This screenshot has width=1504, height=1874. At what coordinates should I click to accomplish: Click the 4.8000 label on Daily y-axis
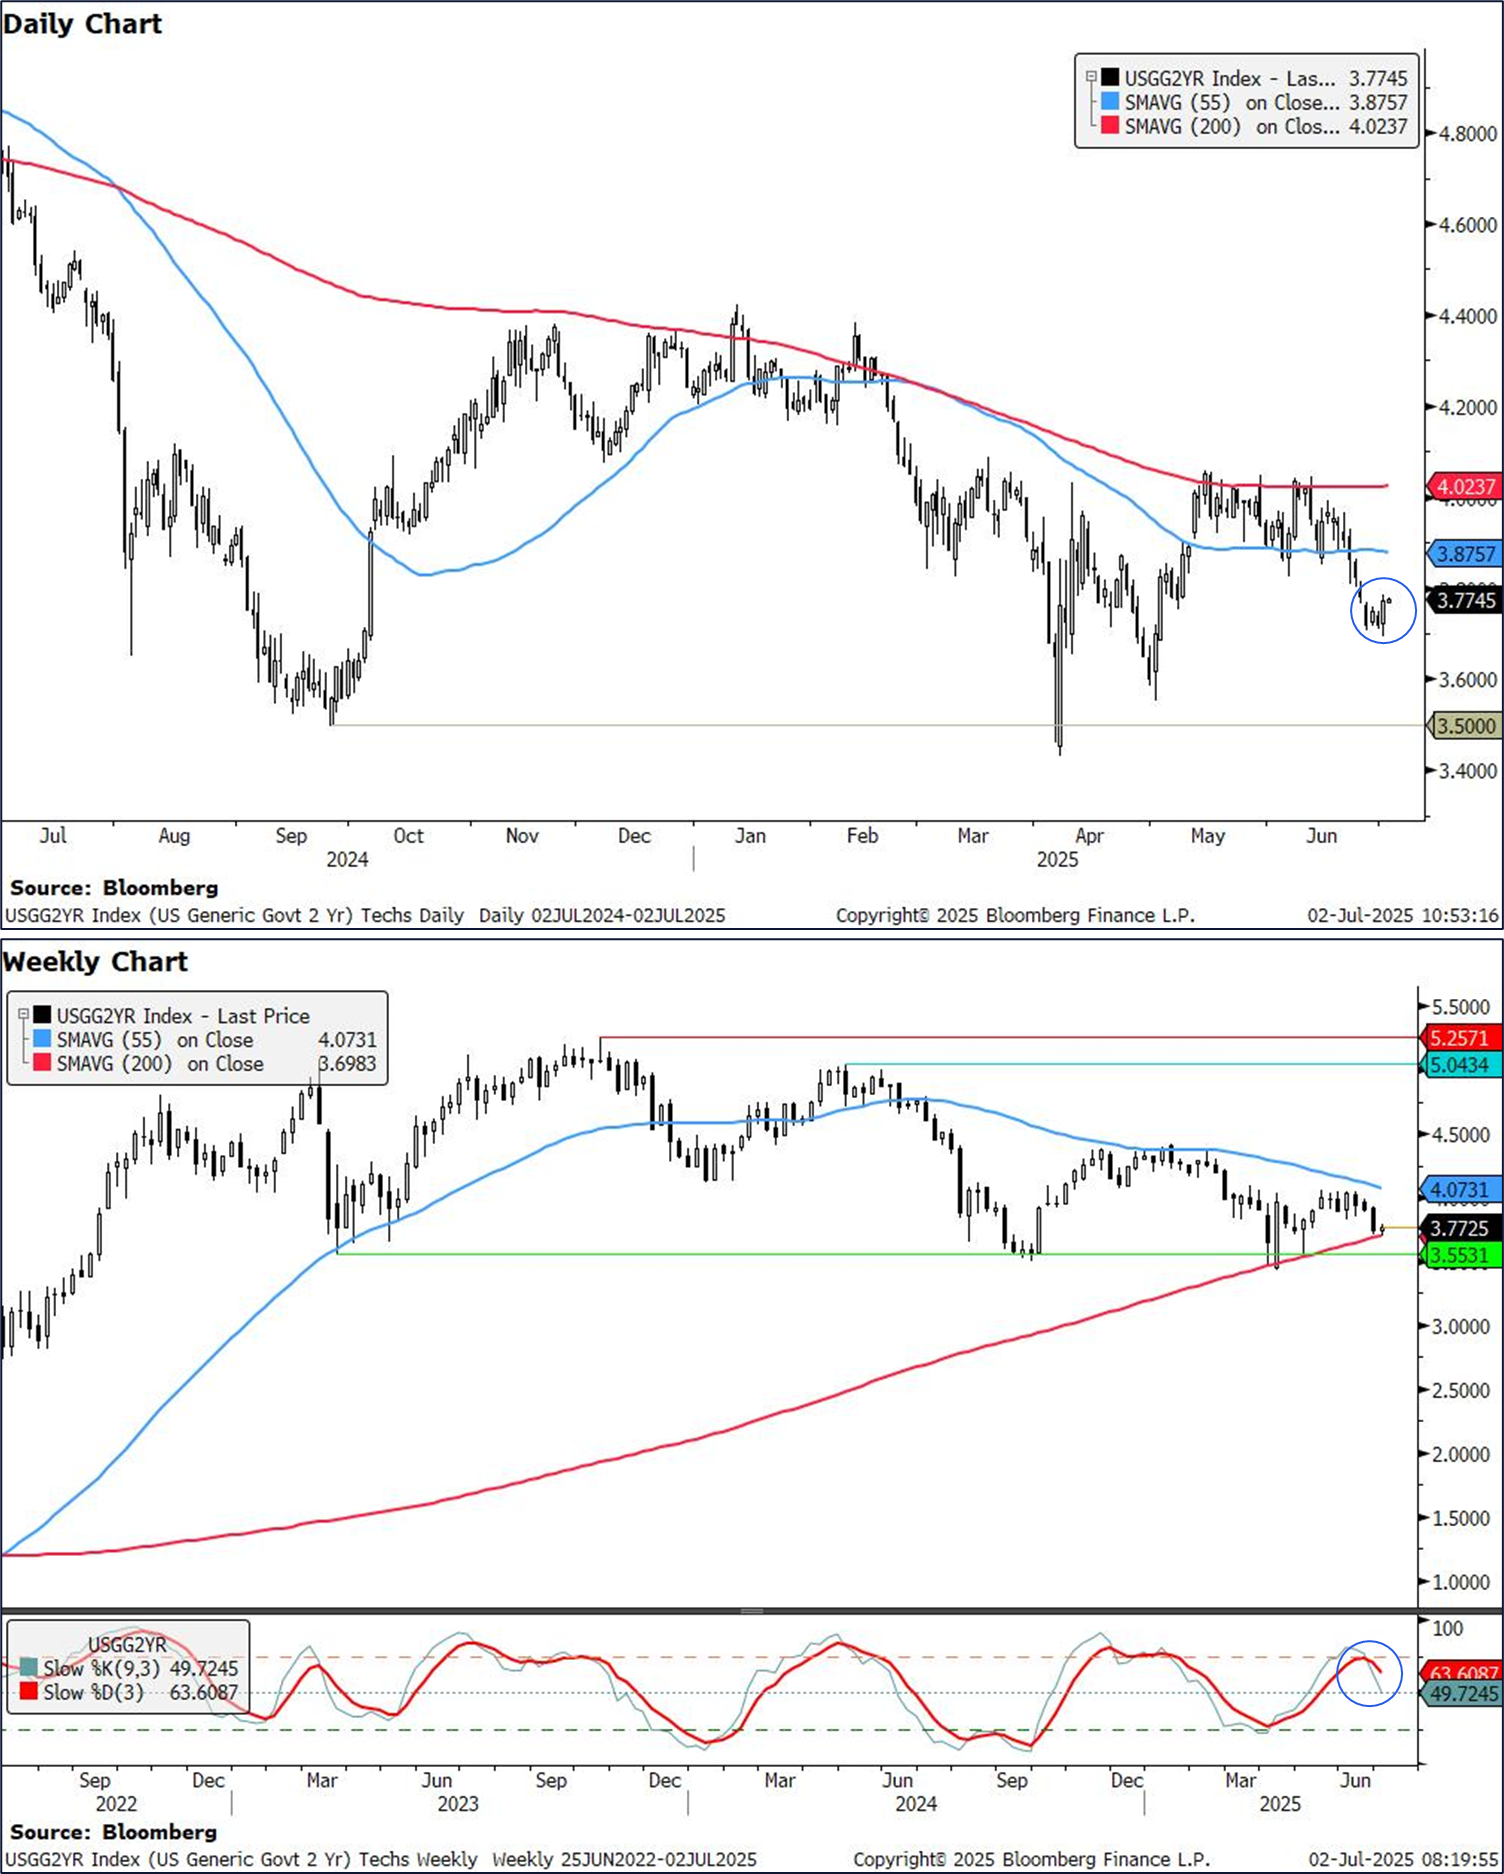coord(1468,133)
